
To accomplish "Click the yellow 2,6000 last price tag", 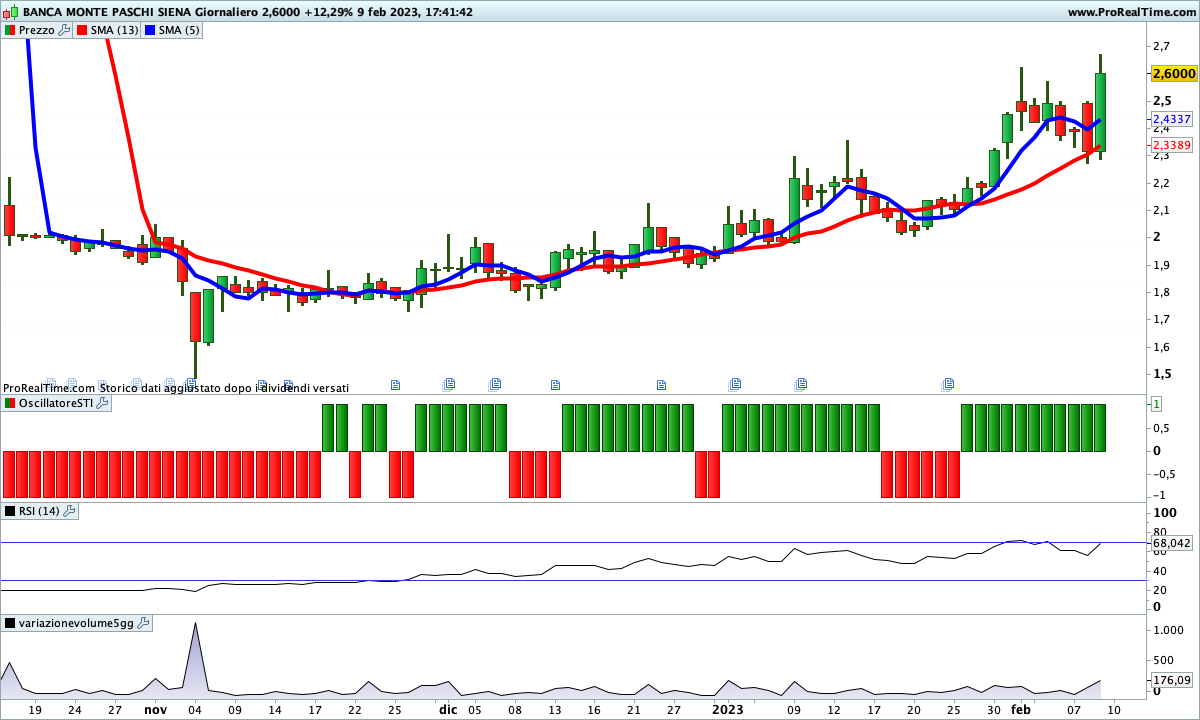I will point(1174,74).
